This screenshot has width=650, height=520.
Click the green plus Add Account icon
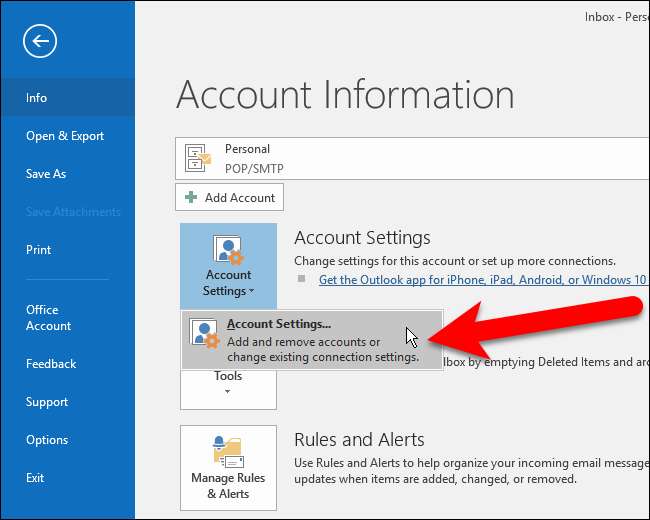click(x=191, y=198)
